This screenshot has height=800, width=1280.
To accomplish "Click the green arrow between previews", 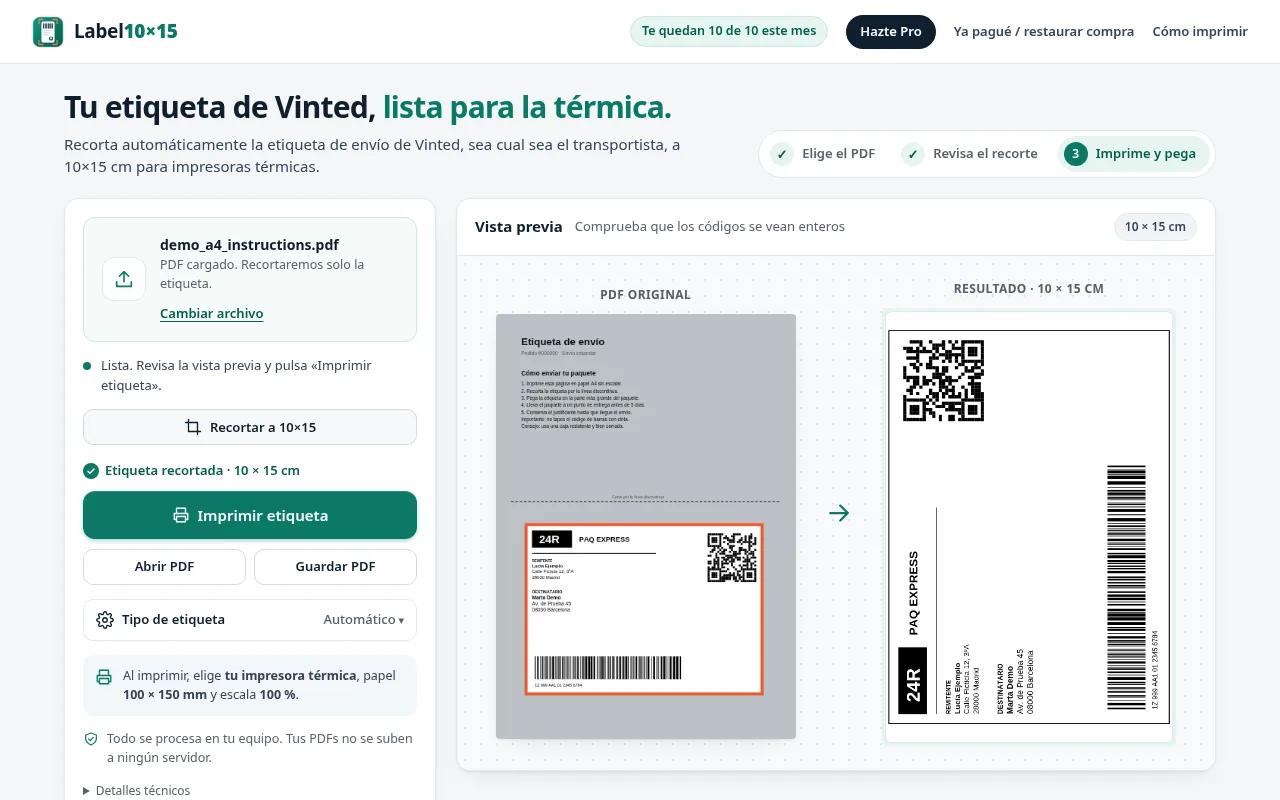I will 839,513.
